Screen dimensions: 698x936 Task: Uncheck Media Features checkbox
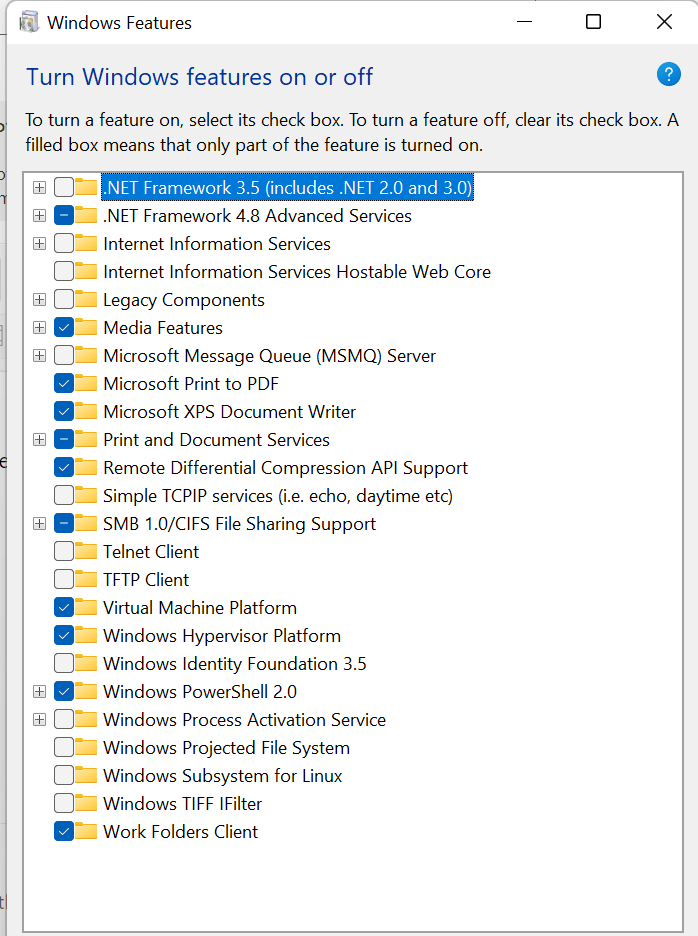pyautogui.click(x=64, y=328)
